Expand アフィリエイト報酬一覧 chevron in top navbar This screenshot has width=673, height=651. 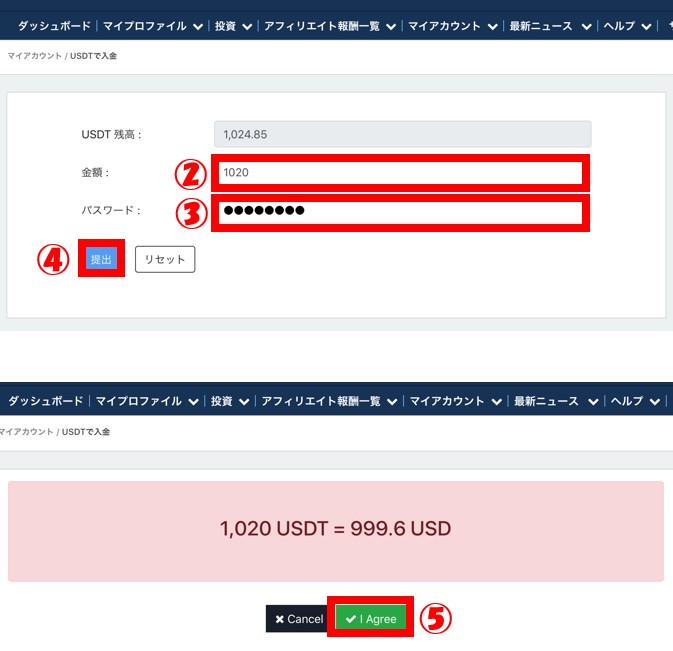(391, 27)
